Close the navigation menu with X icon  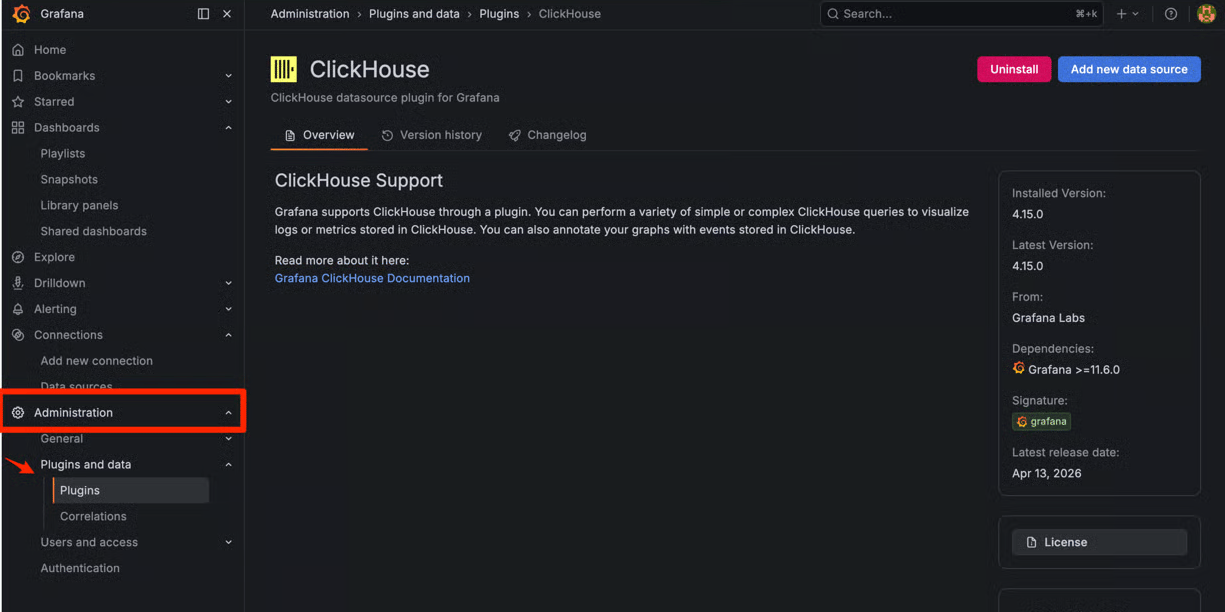(x=227, y=14)
